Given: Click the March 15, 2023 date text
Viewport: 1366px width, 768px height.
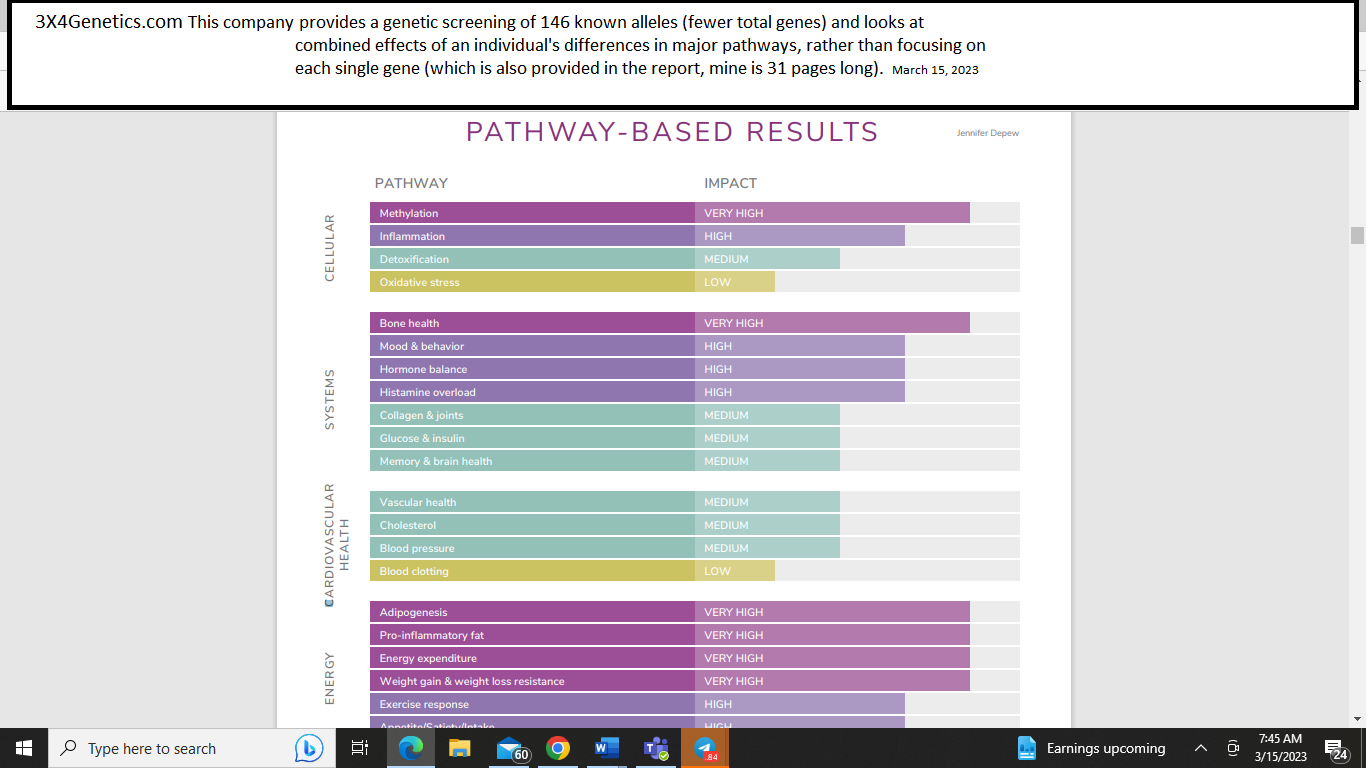Looking at the screenshot, I should 935,70.
